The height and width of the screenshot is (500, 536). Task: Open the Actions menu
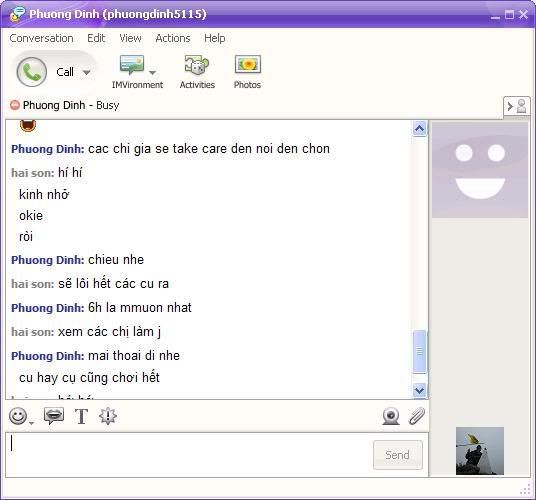pos(173,38)
